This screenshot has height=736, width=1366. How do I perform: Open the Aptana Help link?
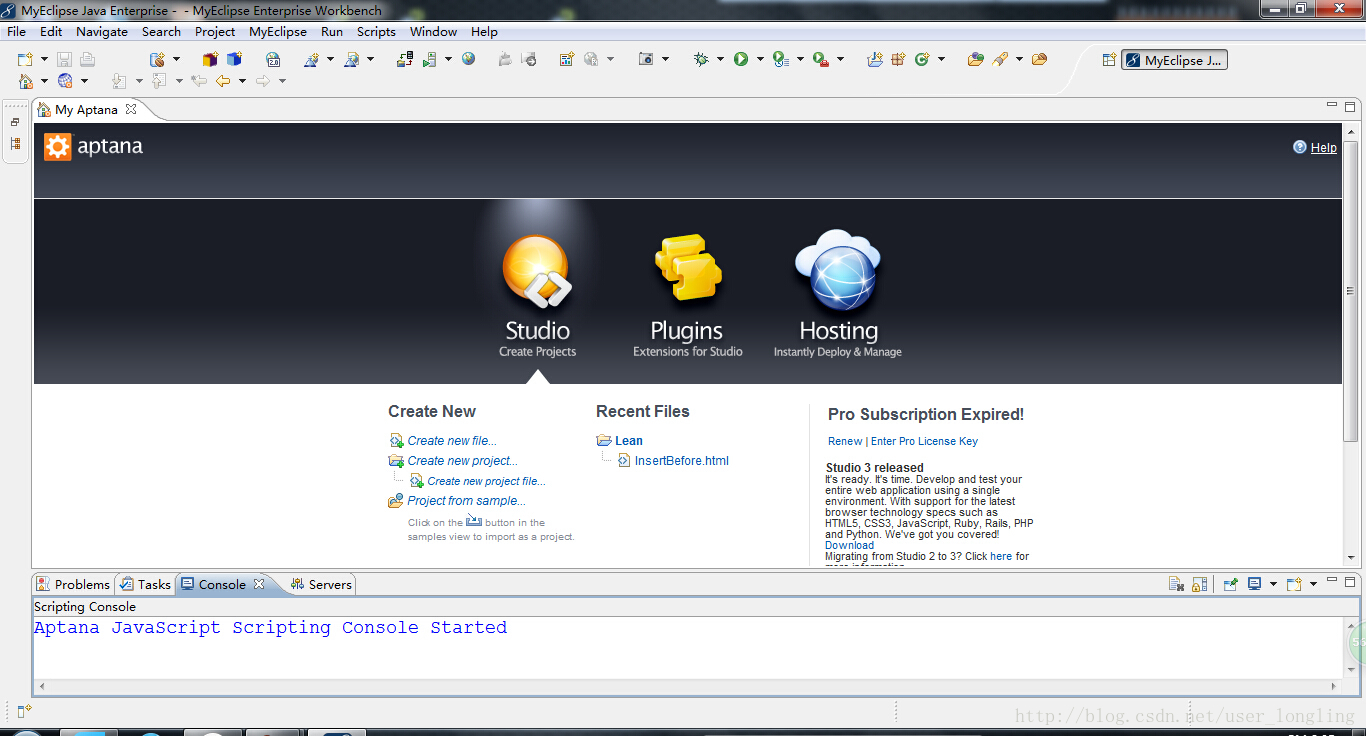tap(1323, 147)
